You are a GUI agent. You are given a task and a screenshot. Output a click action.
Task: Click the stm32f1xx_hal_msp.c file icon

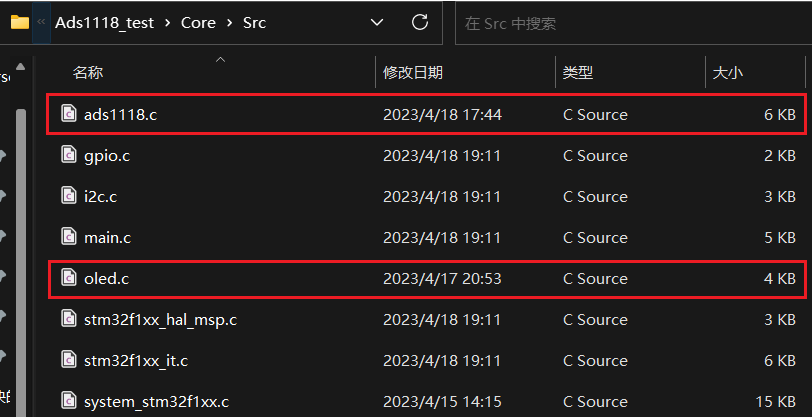click(x=69, y=319)
